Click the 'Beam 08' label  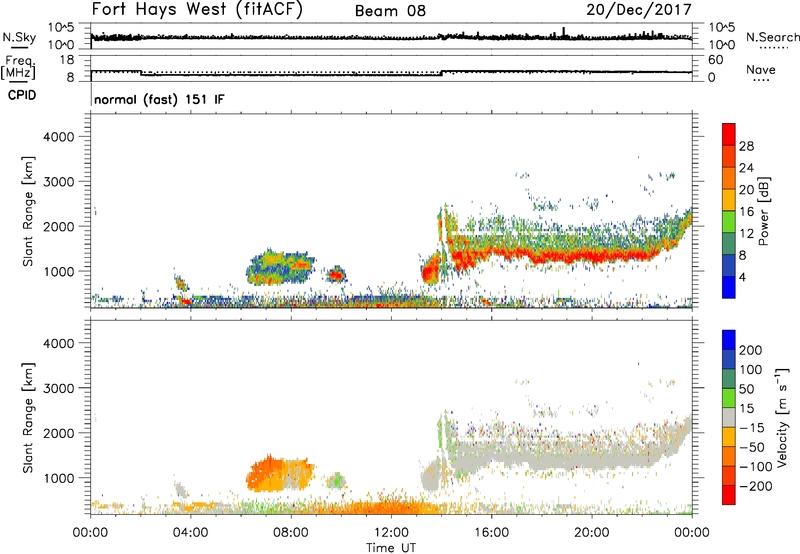[390, 11]
